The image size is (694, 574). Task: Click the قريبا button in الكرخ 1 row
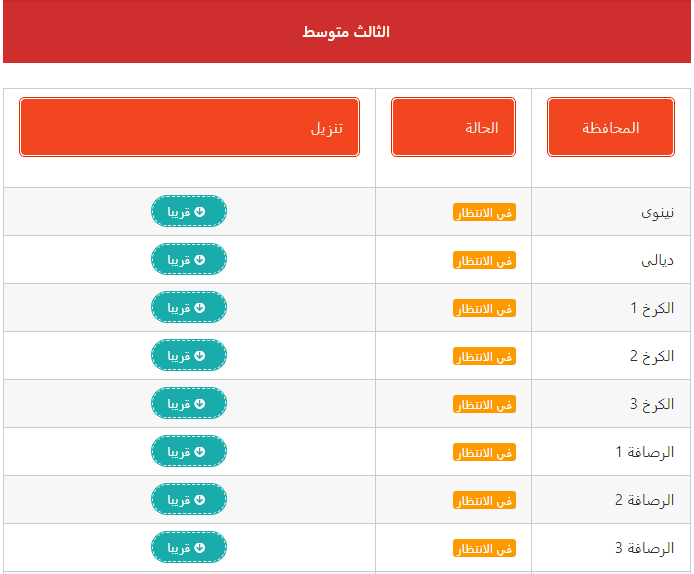(x=189, y=307)
